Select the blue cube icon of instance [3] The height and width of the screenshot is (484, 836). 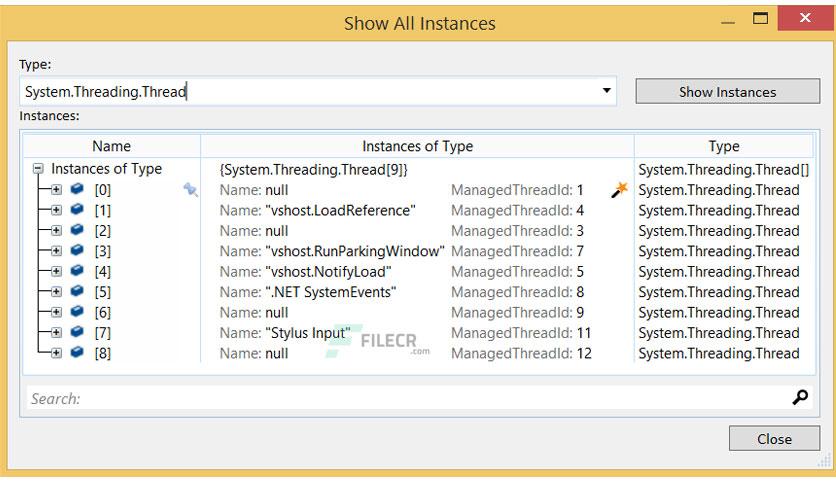(x=77, y=250)
